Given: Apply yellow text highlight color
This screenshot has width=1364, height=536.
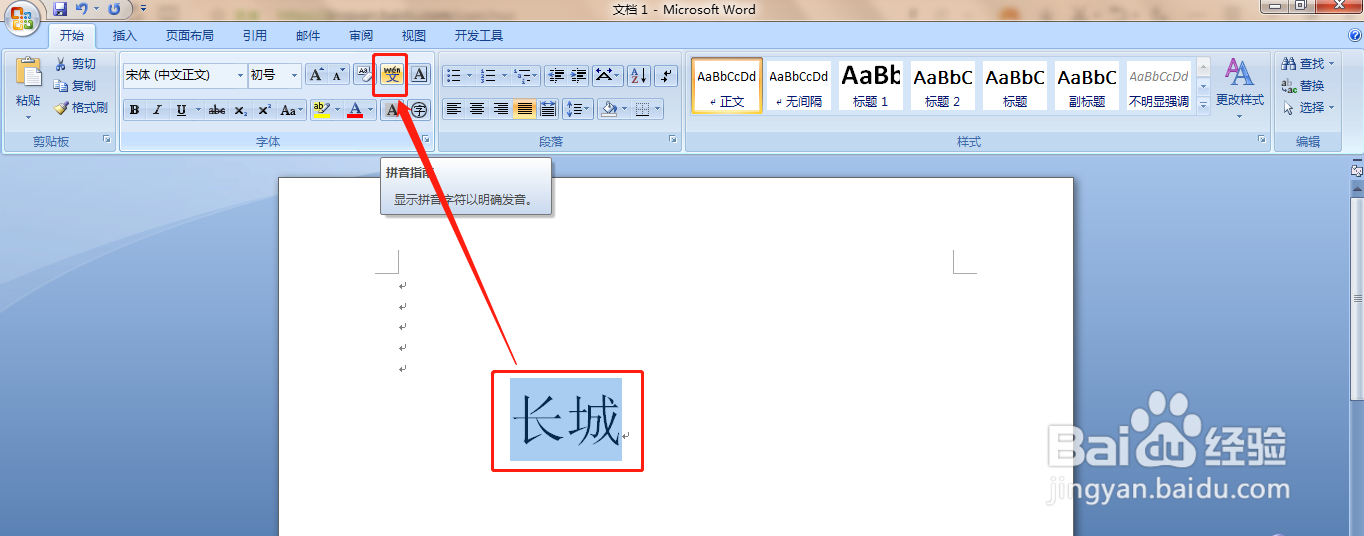Looking at the screenshot, I should click(320, 110).
